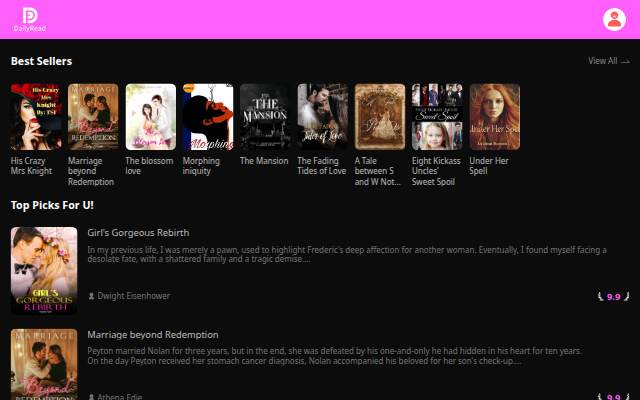Click View All for Best Sellers
640x400 pixels.
tap(609, 61)
